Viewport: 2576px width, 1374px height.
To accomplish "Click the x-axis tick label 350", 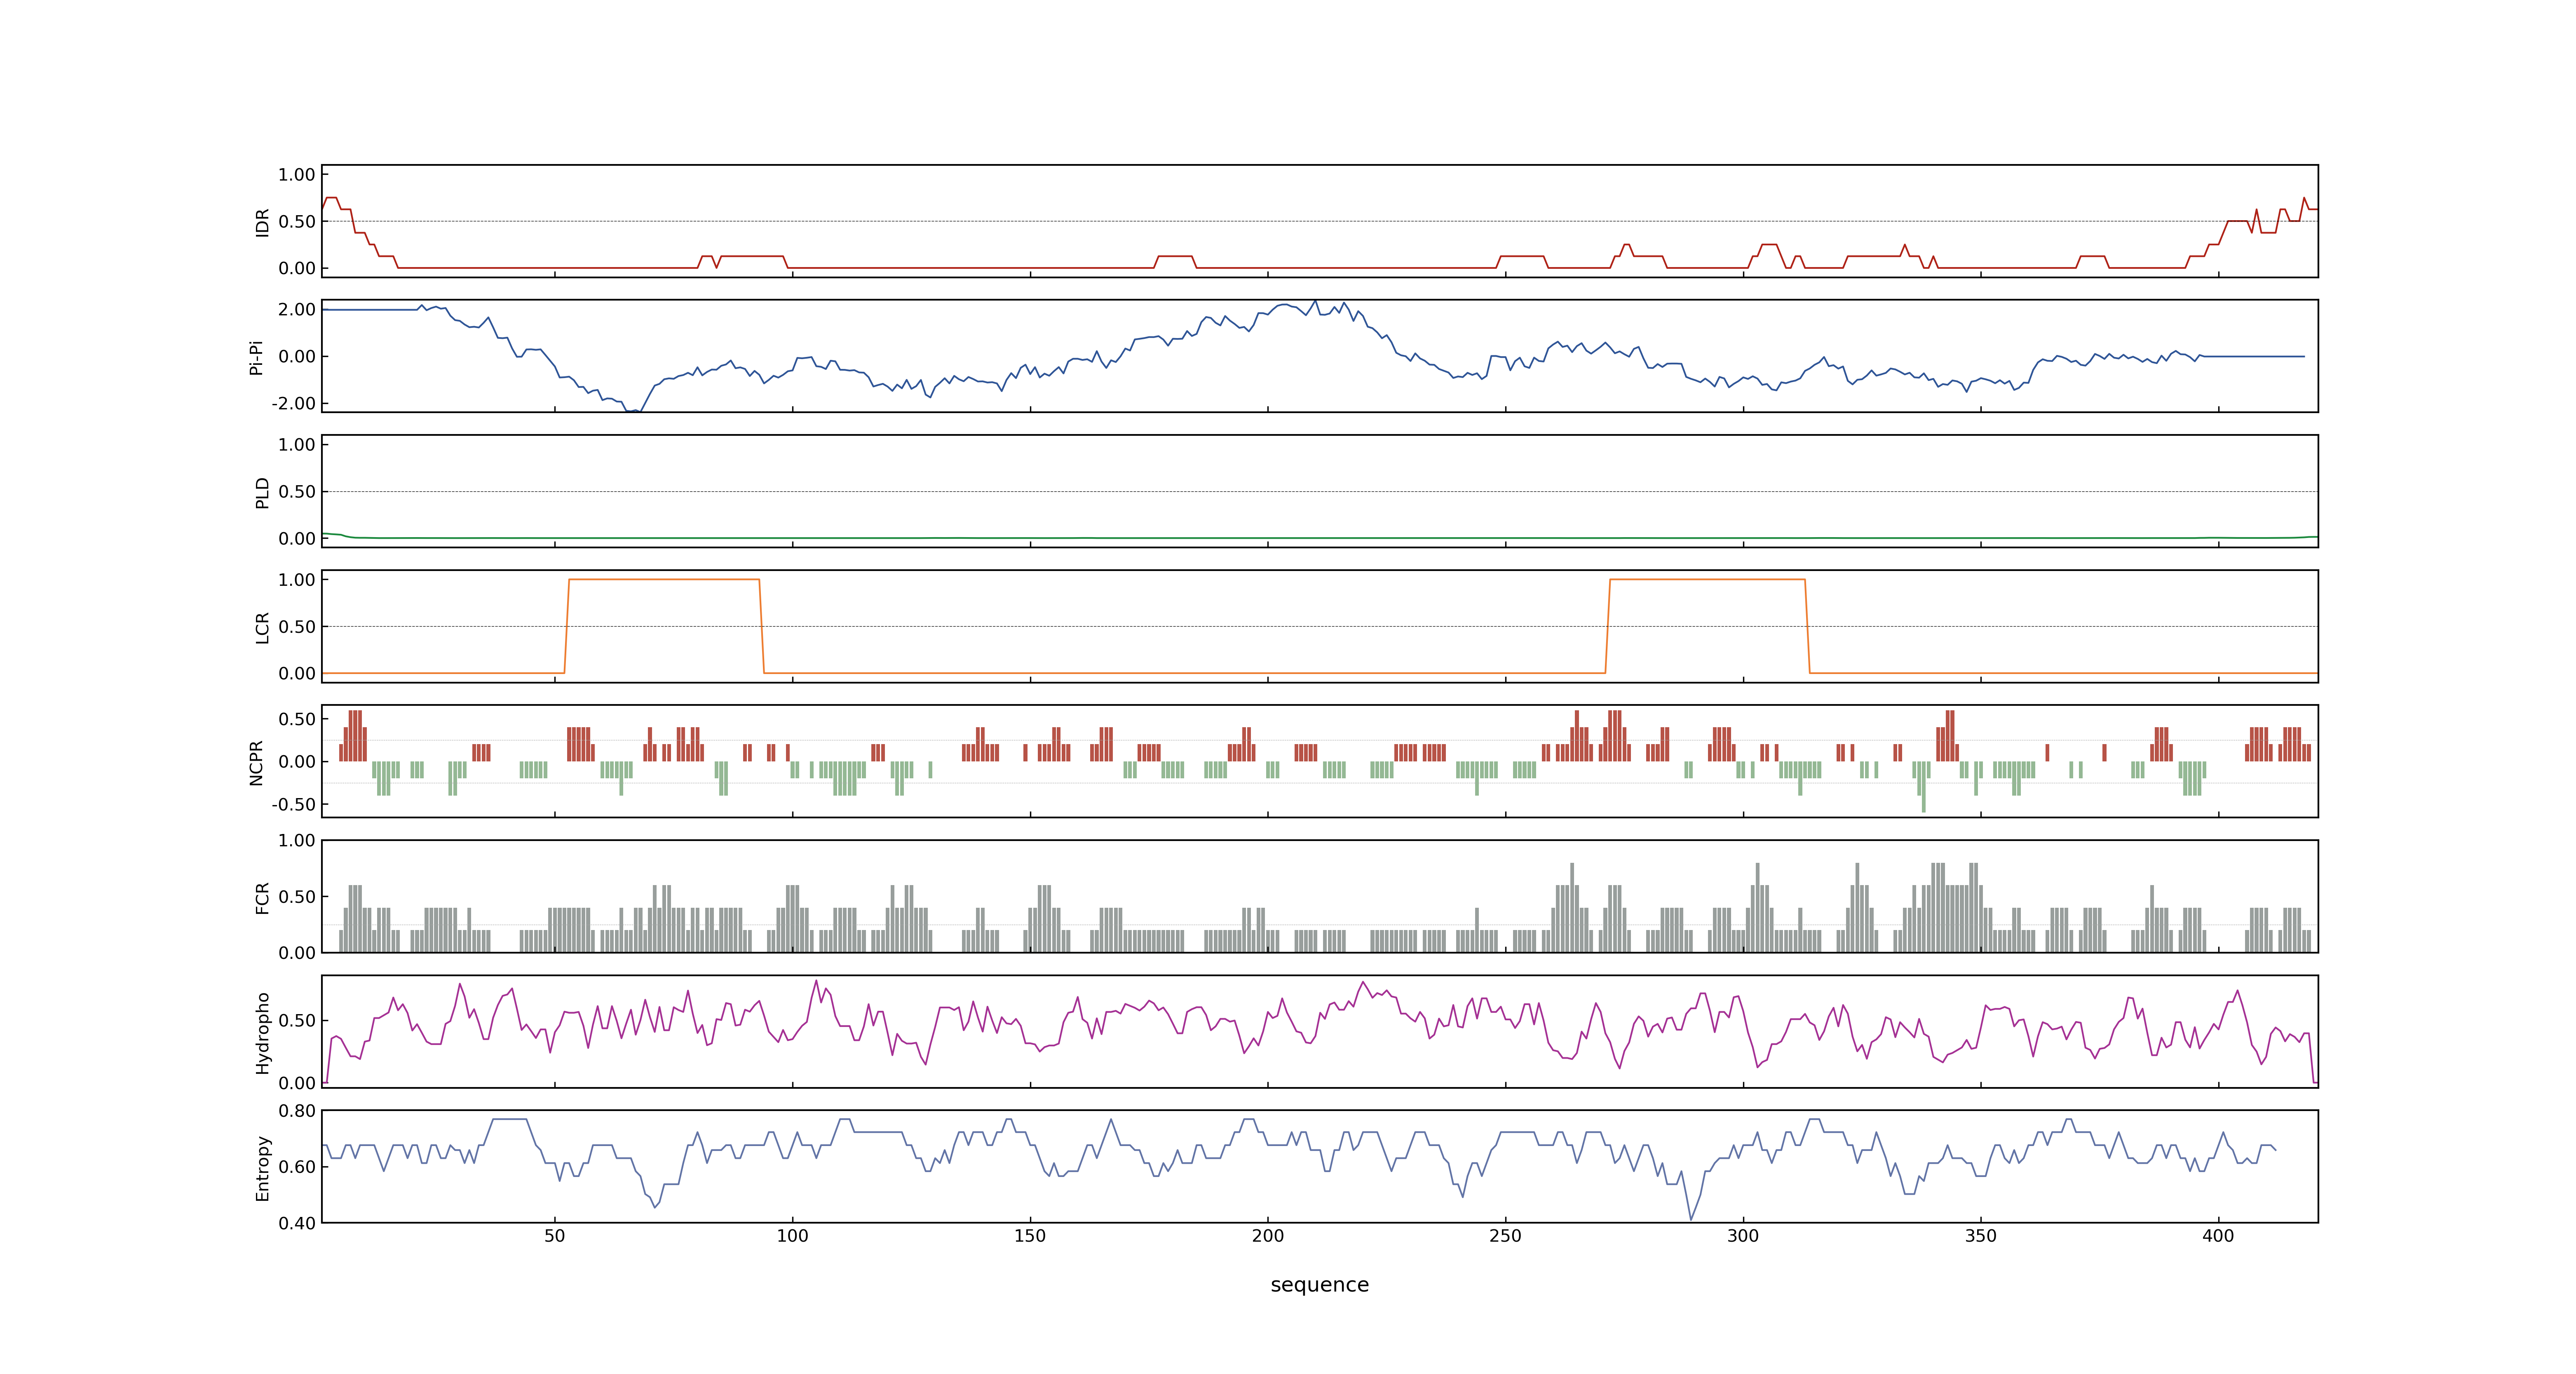I will click(x=1981, y=1235).
